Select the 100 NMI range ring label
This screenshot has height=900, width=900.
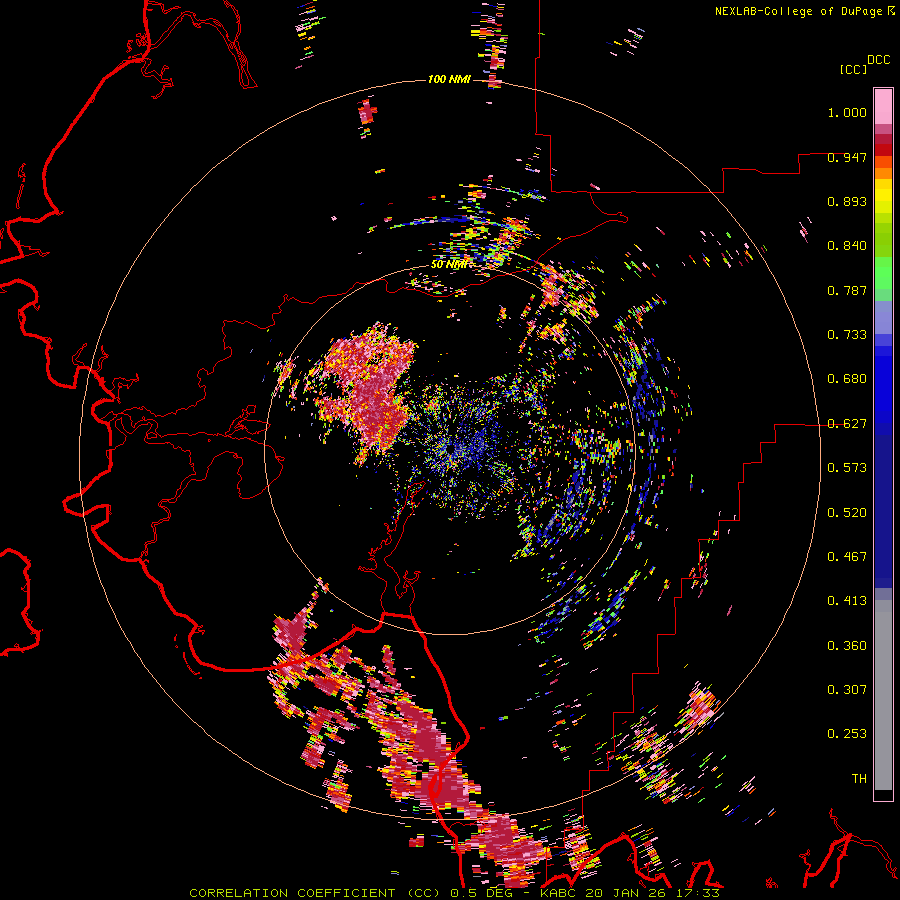pos(449,79)
